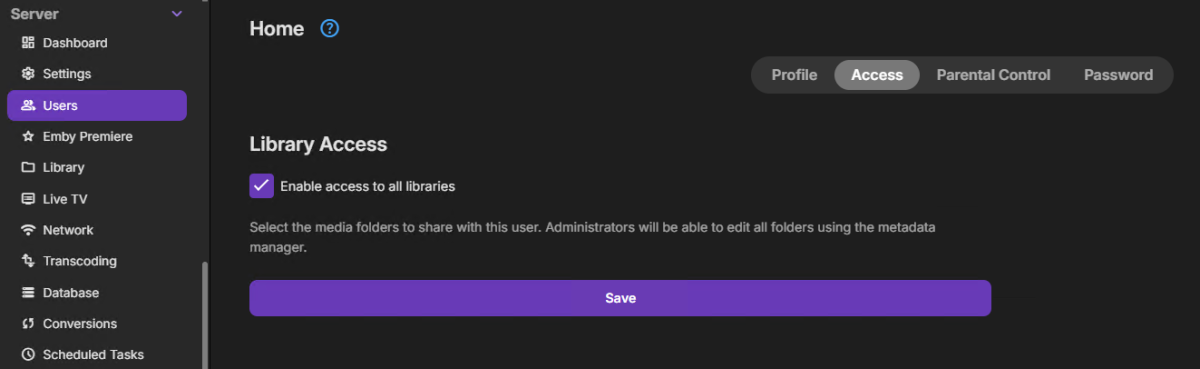Click the Live TV icon
The image size is (1200, 369).
[28, 199]
